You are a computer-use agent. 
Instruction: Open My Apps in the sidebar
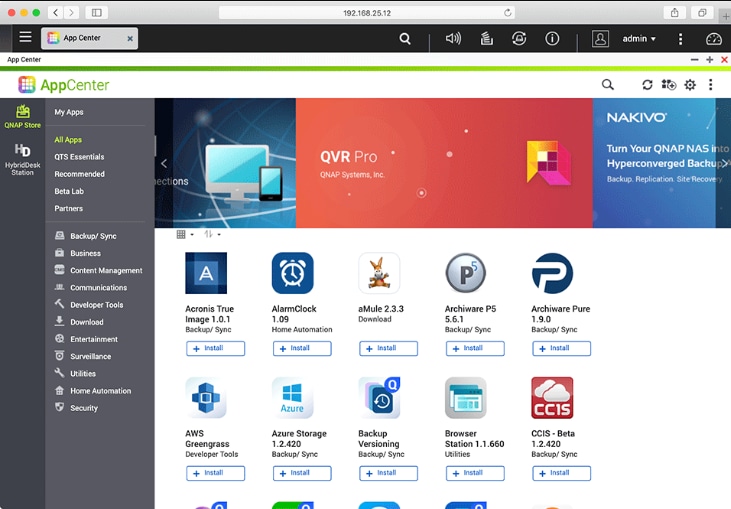coord(69,112)
